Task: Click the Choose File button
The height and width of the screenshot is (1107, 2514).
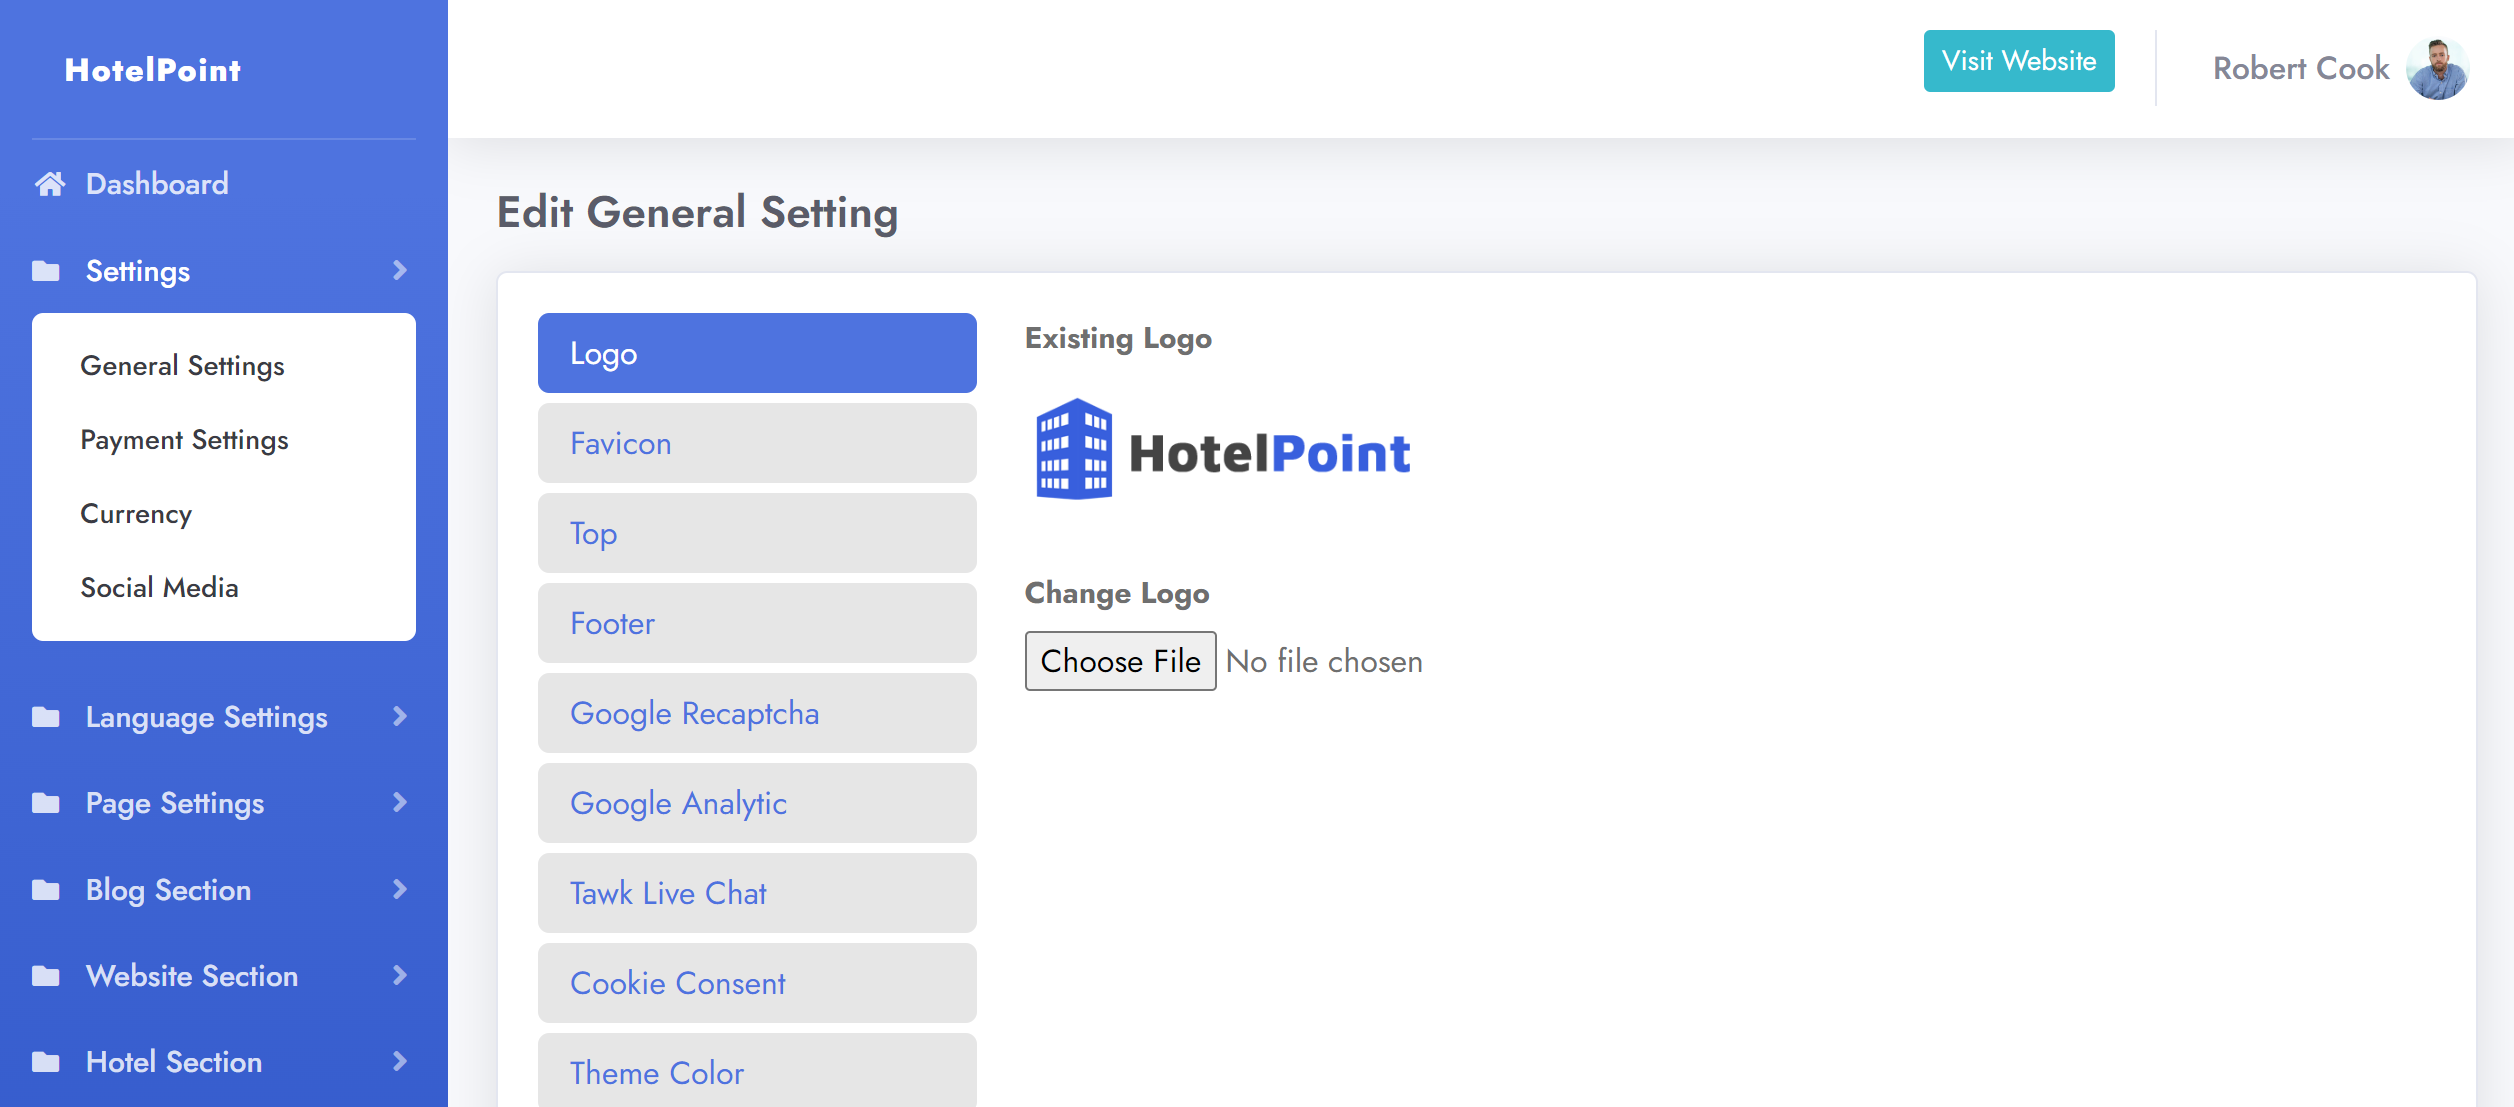Action: [x=1120, y=661]
